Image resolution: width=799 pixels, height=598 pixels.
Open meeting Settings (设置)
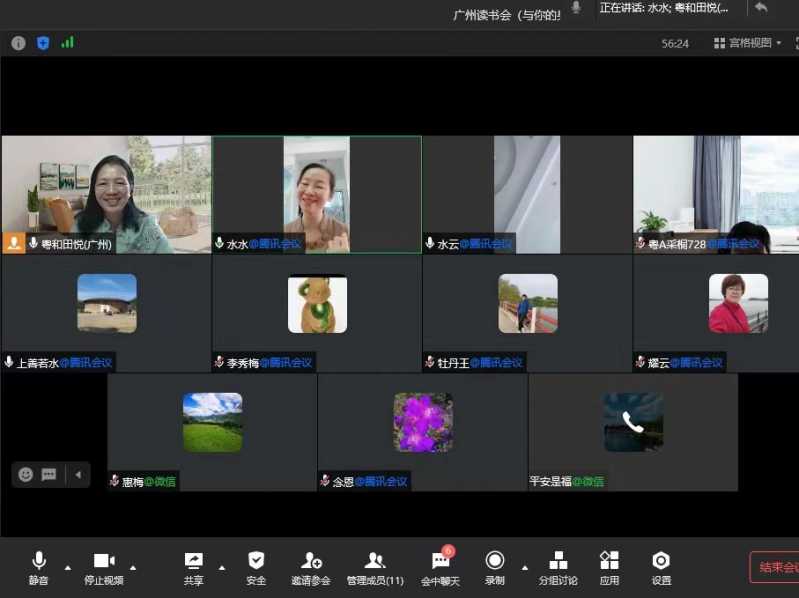pos(661,567)
